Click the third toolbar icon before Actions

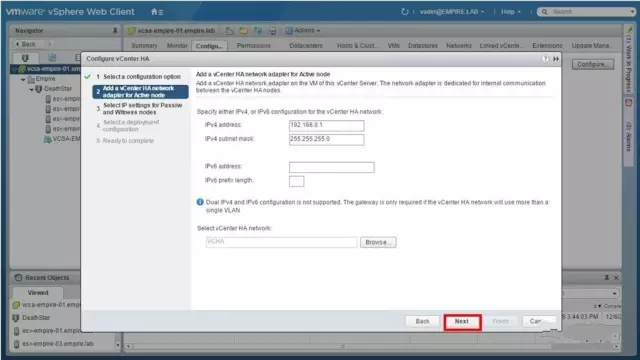(x=258, y=31)
